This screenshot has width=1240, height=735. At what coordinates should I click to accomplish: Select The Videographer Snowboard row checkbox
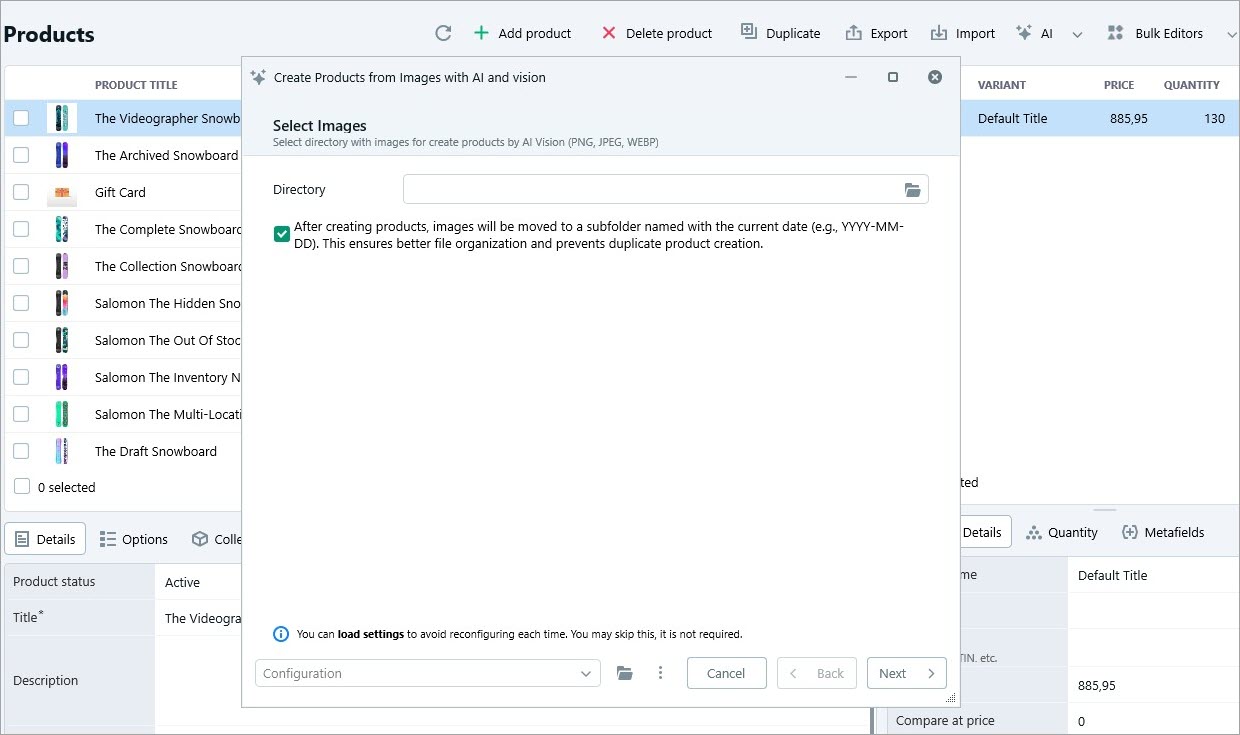pos(21,118)
